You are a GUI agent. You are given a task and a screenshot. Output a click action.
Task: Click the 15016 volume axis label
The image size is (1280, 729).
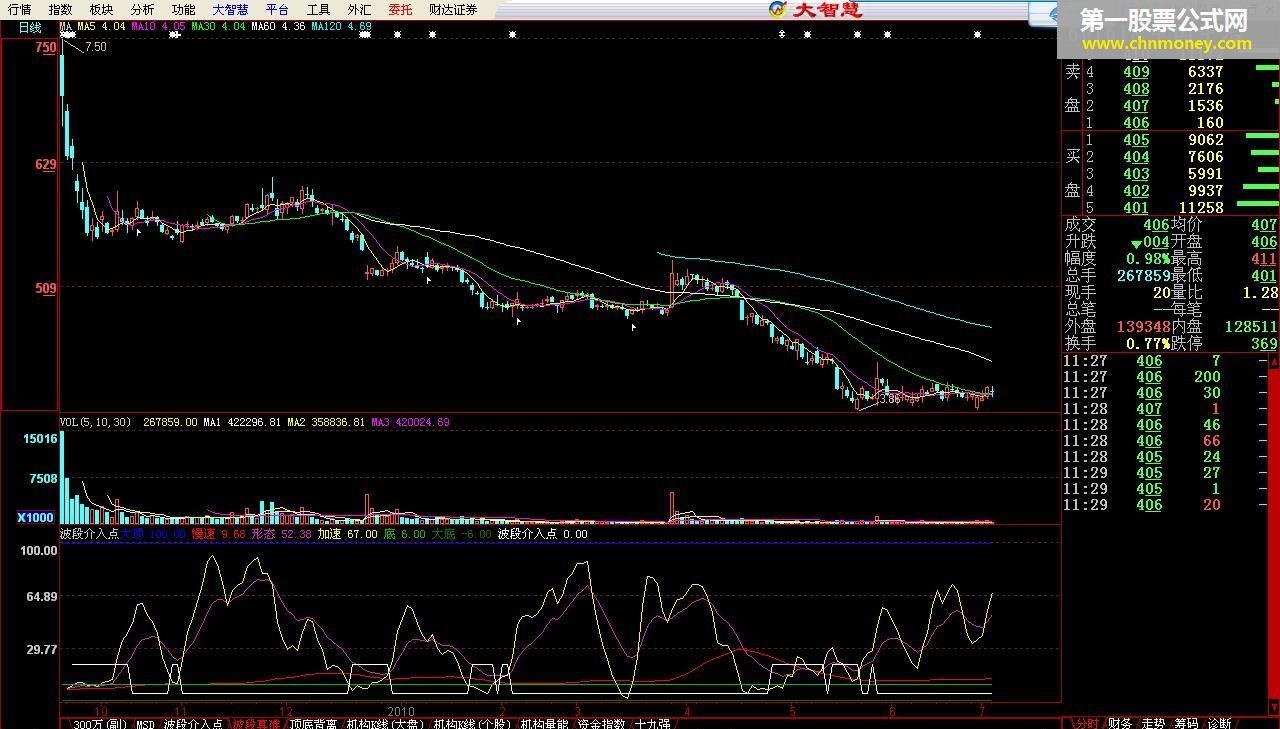40,439
